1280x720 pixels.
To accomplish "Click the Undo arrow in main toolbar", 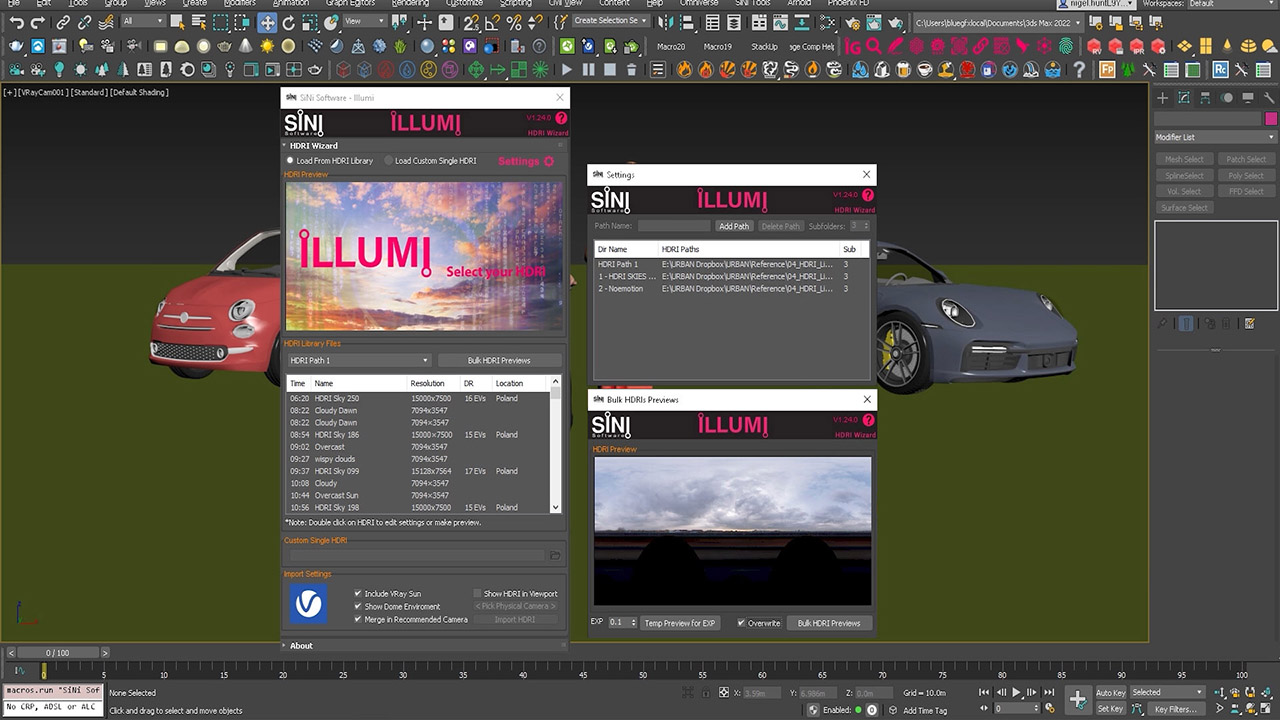I will 16,22.
